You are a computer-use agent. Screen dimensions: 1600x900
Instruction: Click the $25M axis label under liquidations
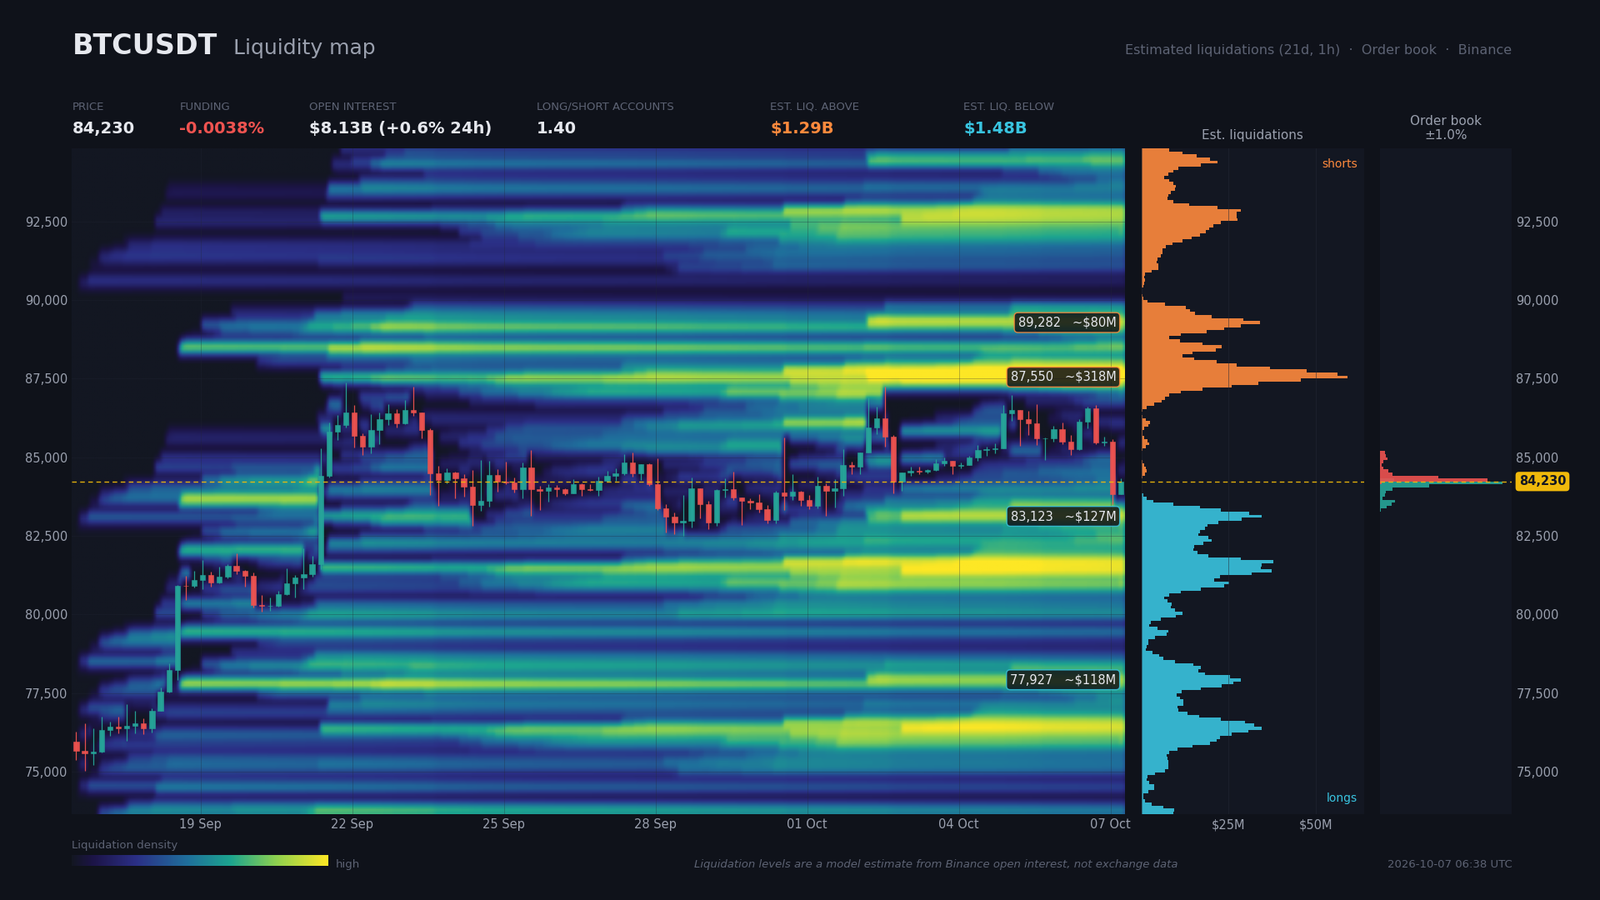(x=1228, y=825)
